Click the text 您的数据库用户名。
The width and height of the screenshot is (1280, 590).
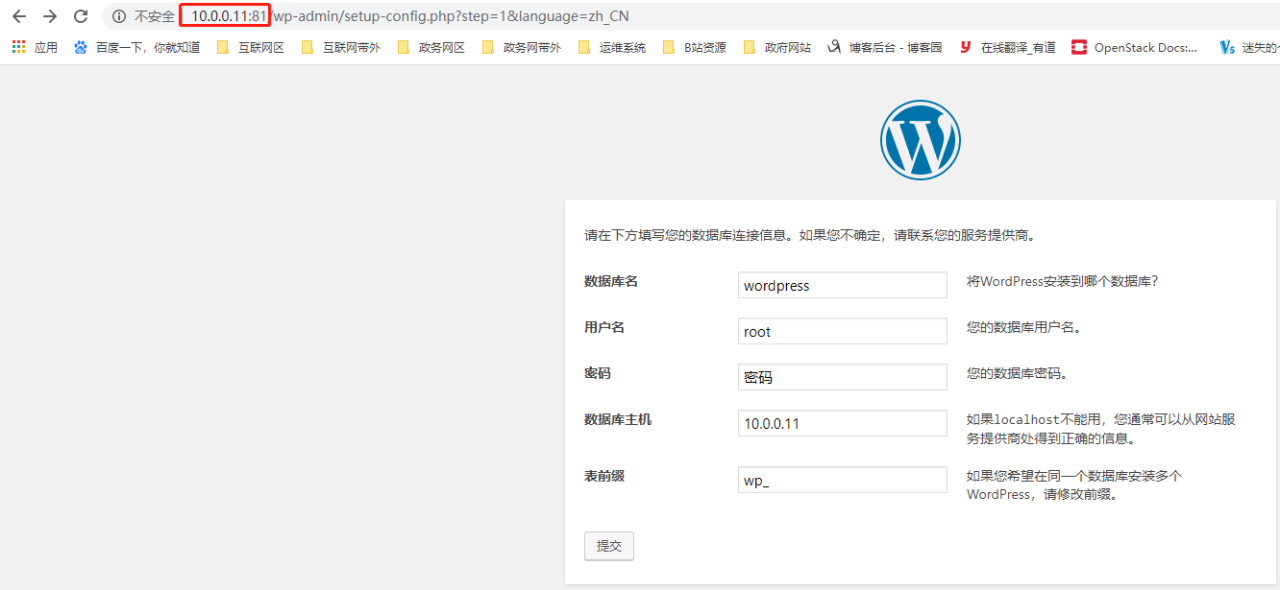point(1024,327)
